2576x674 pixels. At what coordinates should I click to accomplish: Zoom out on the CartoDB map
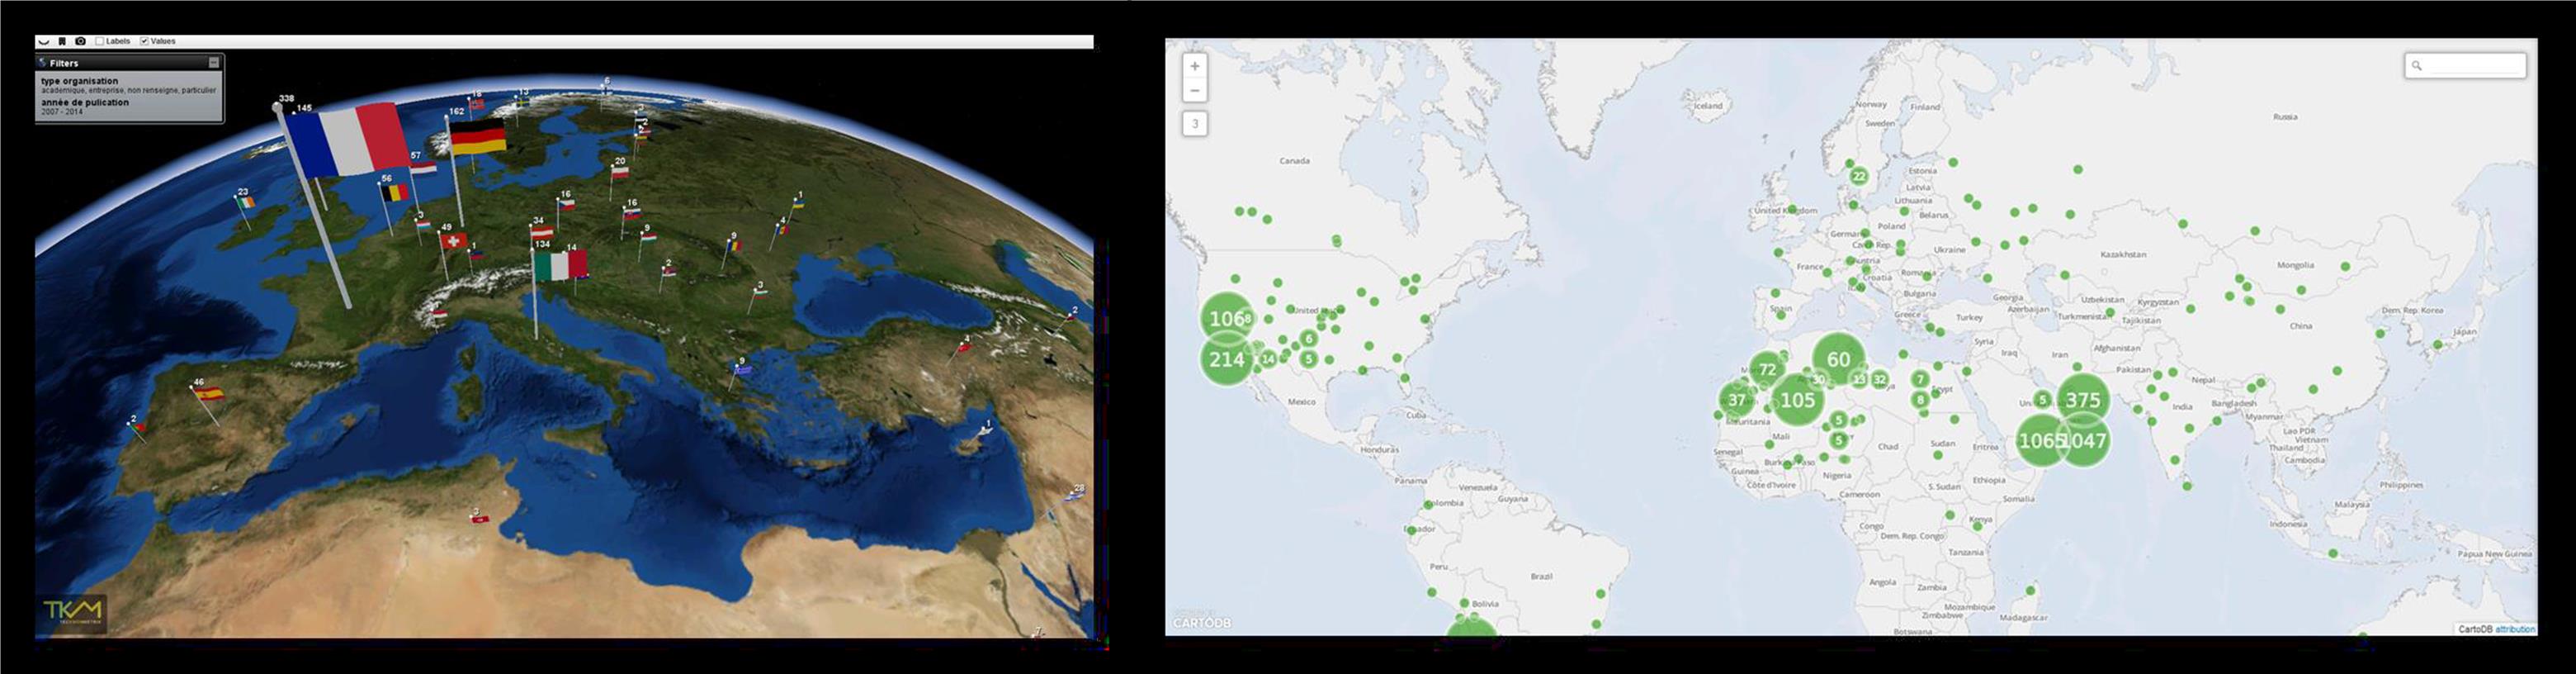1194,90
